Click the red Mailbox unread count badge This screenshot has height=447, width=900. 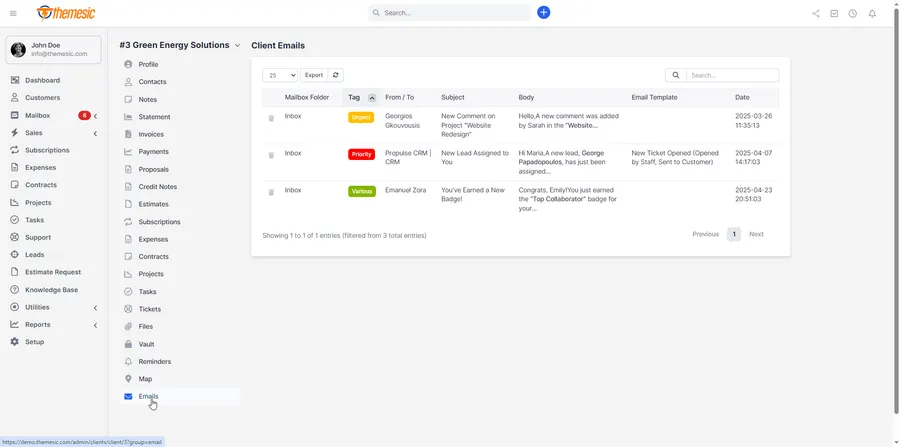[84, 115]
